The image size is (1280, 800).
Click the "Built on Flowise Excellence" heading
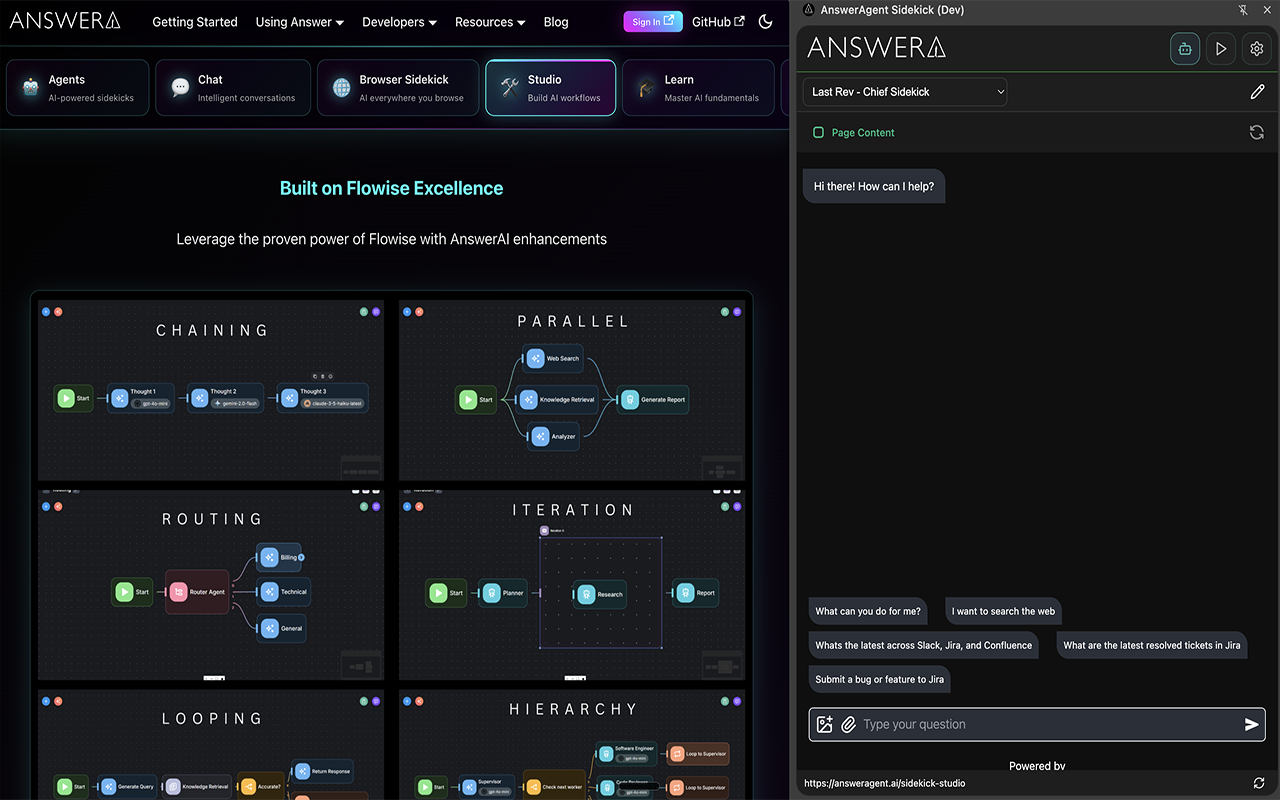point(392,188)
